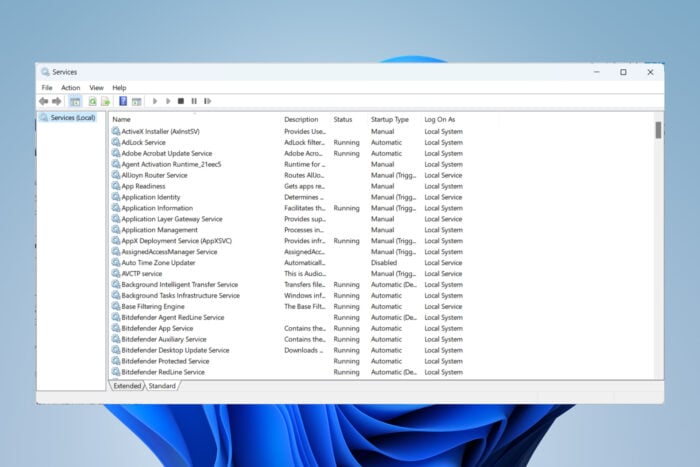Select the Auto Time Zone Updater service
This screenshot has height=467, width=700.
158,262
